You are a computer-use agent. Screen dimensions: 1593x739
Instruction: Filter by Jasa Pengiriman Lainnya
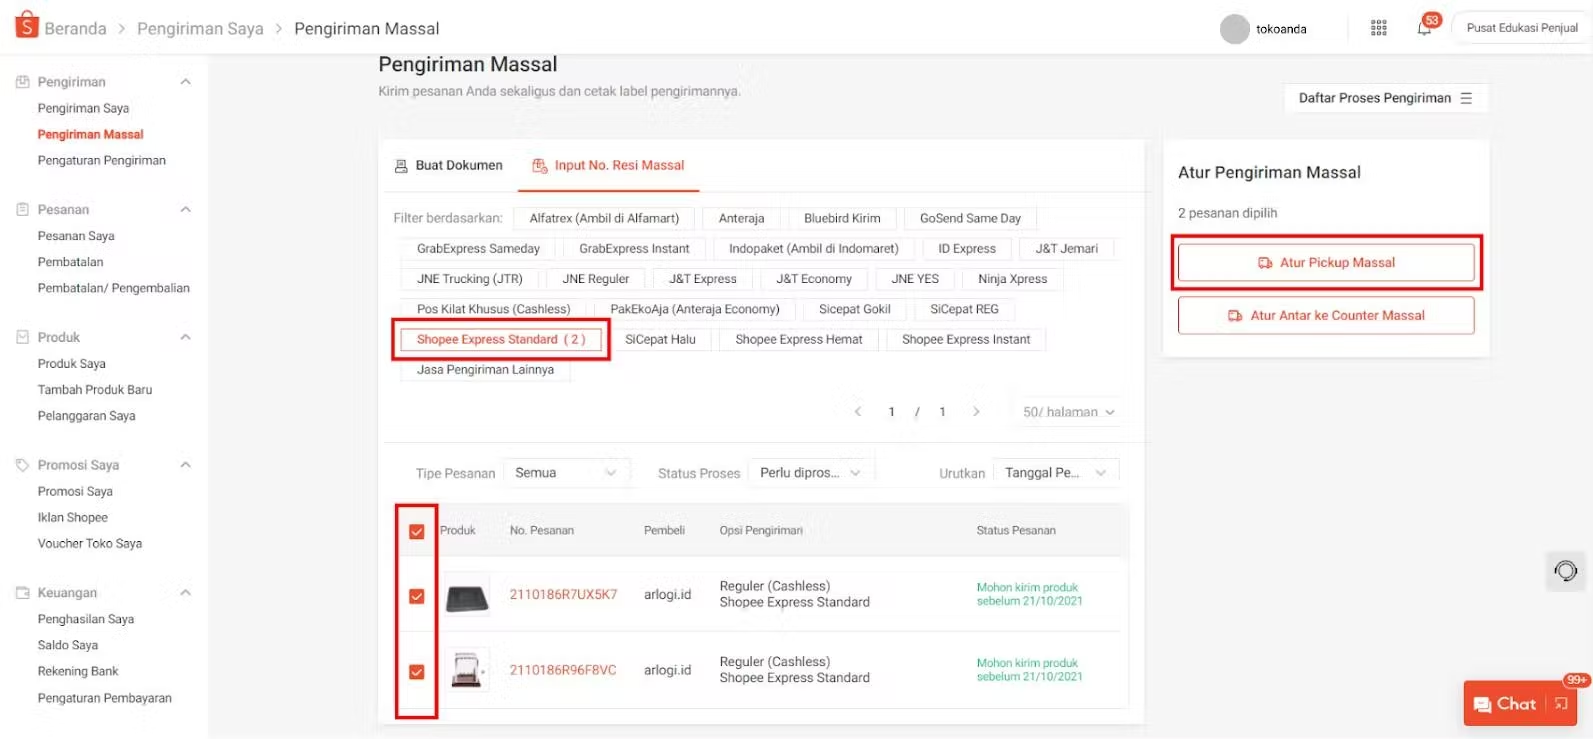485,369
